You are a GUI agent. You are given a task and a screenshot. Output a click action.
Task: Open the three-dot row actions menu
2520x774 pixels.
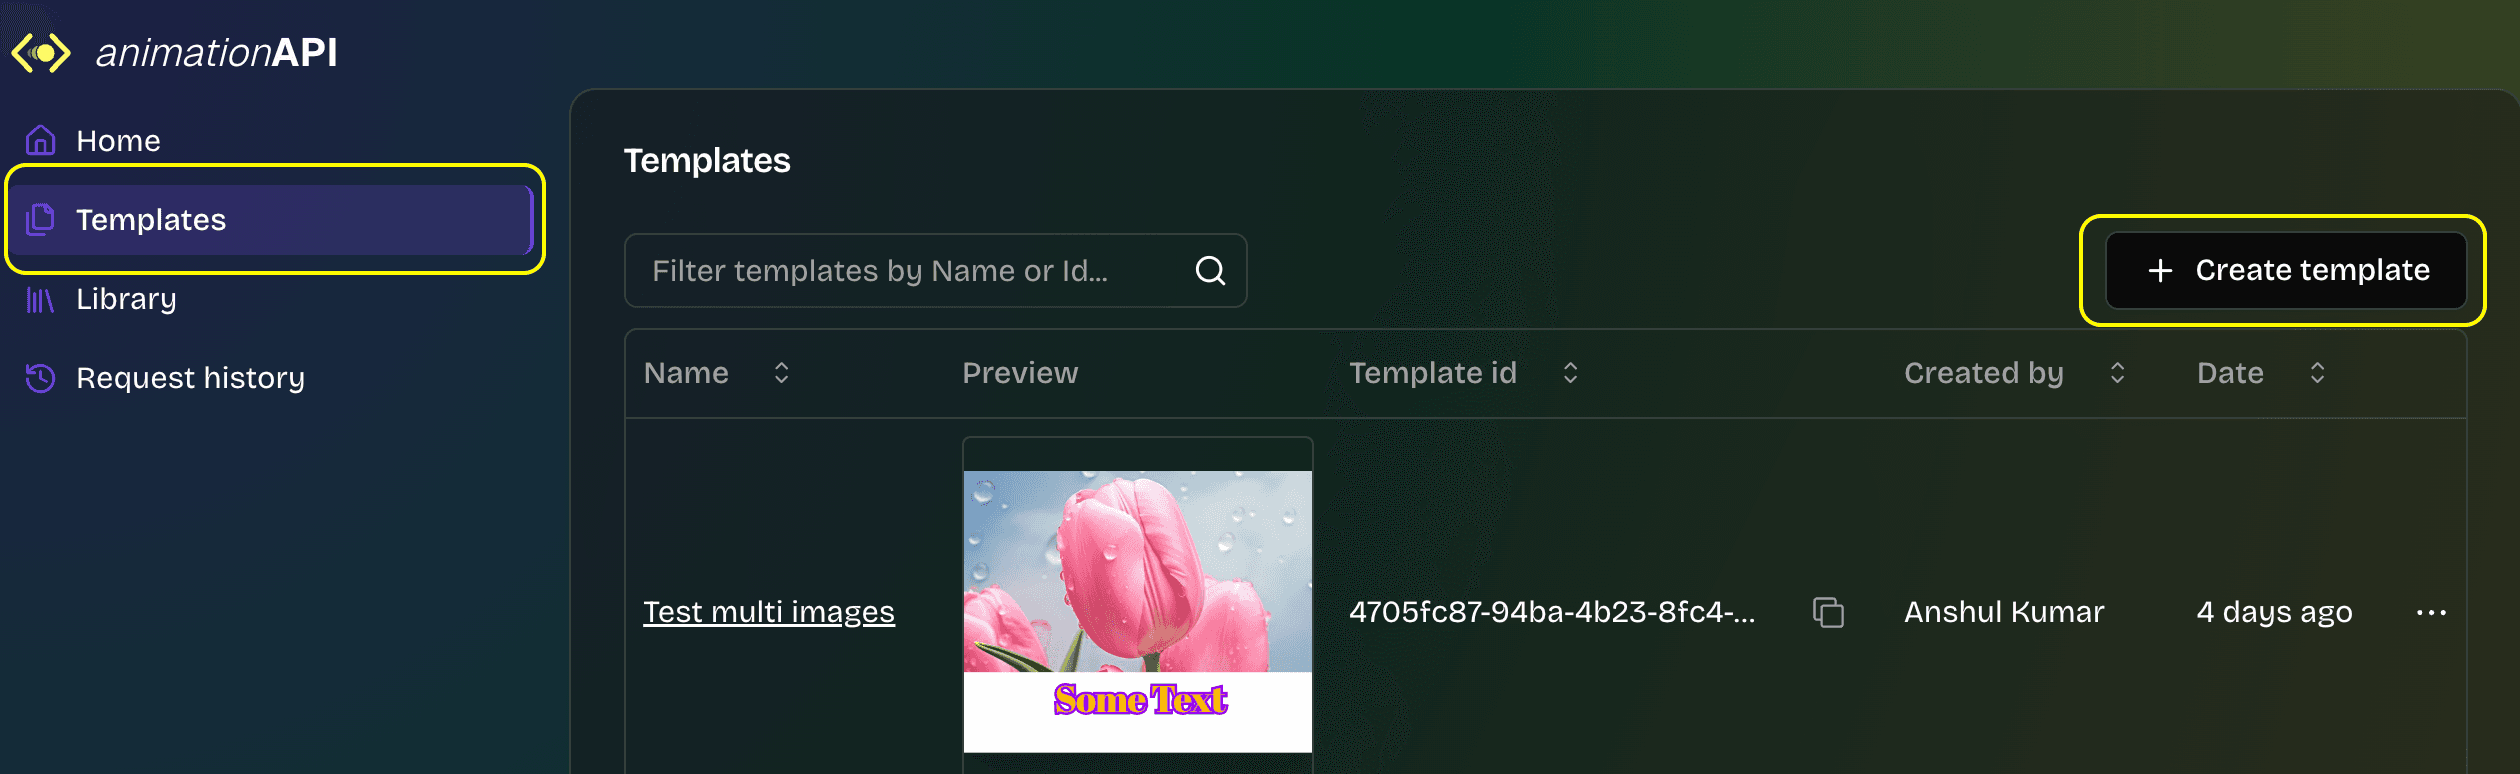2430,612
